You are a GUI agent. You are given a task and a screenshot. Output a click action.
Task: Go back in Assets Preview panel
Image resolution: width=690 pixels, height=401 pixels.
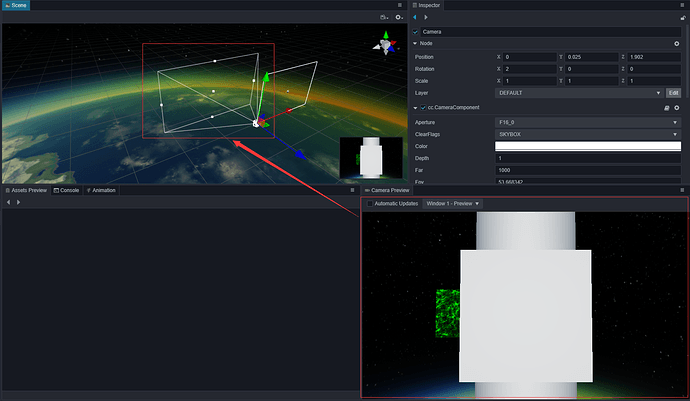(8, 202)
